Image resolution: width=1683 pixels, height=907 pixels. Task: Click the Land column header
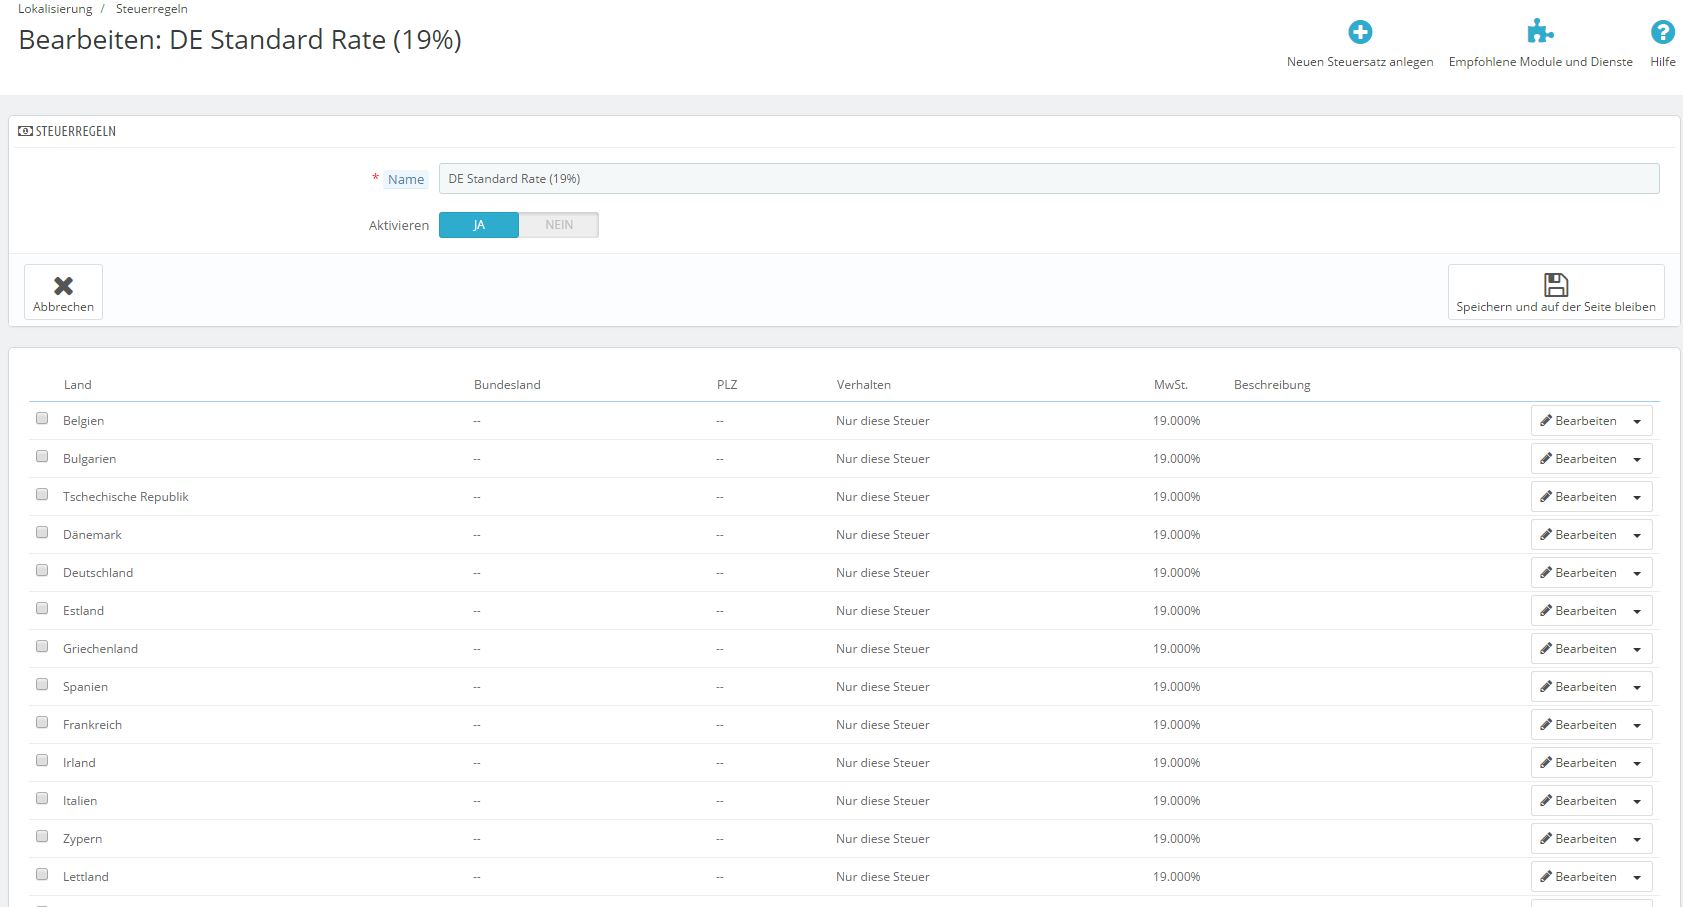[x=77, y=385]
